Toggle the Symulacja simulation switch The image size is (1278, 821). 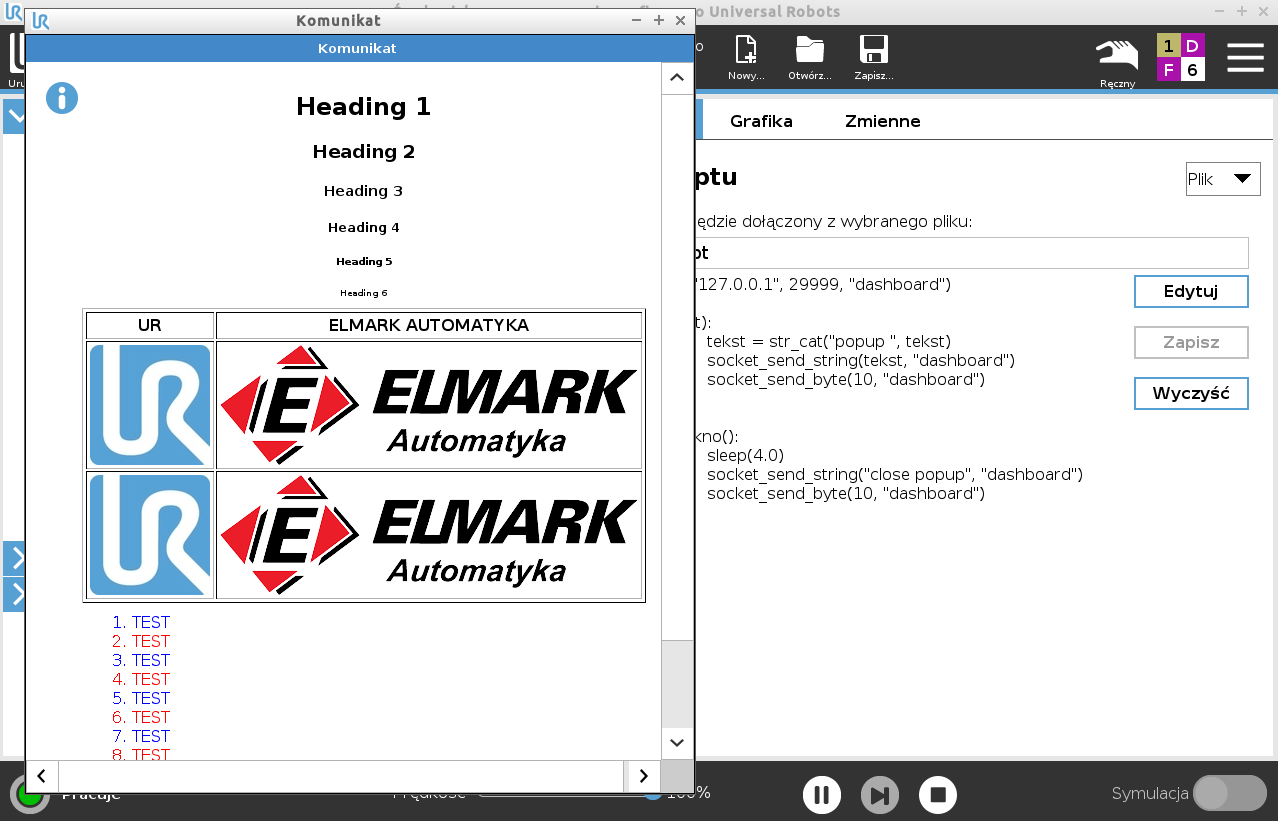coord(1230,793)
